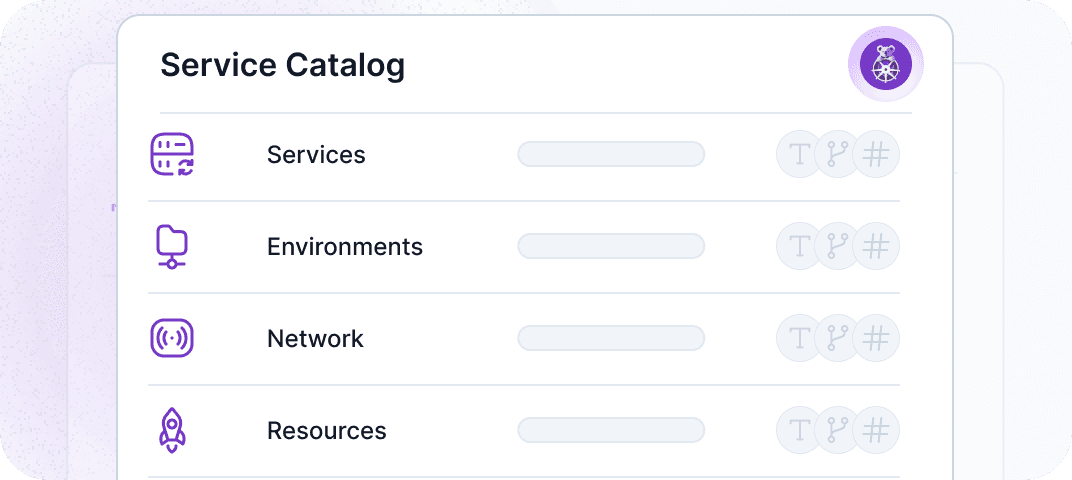The image size is (1072, 480).
Task: Open the Environments catalog entry
Action: tap(345, 247)
